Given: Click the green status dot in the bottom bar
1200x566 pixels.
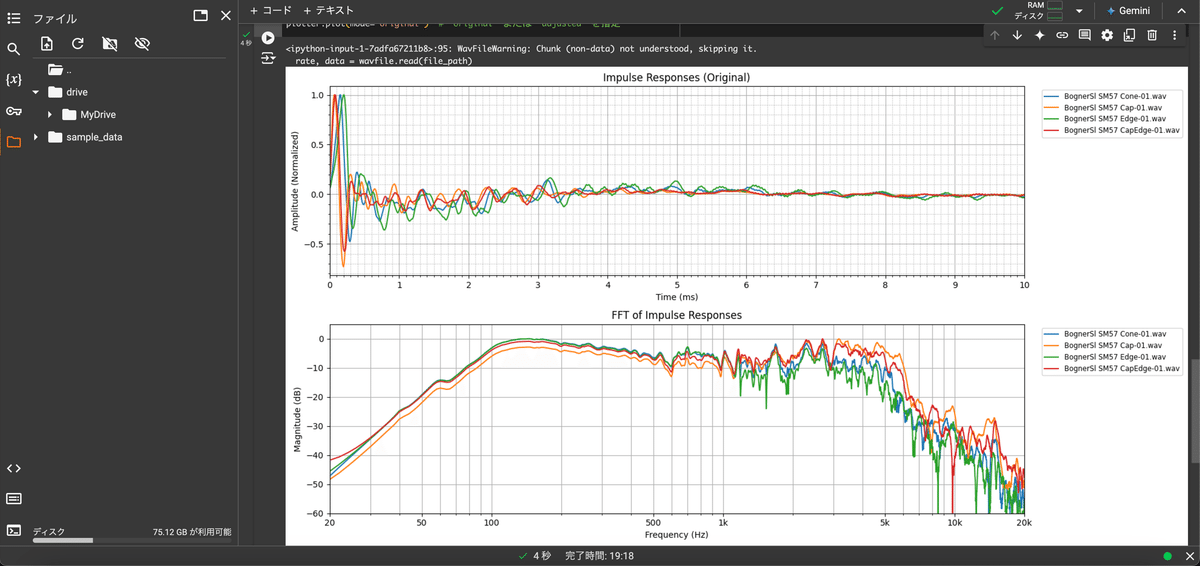Looking at the screenshot, I should [1167, 556].
